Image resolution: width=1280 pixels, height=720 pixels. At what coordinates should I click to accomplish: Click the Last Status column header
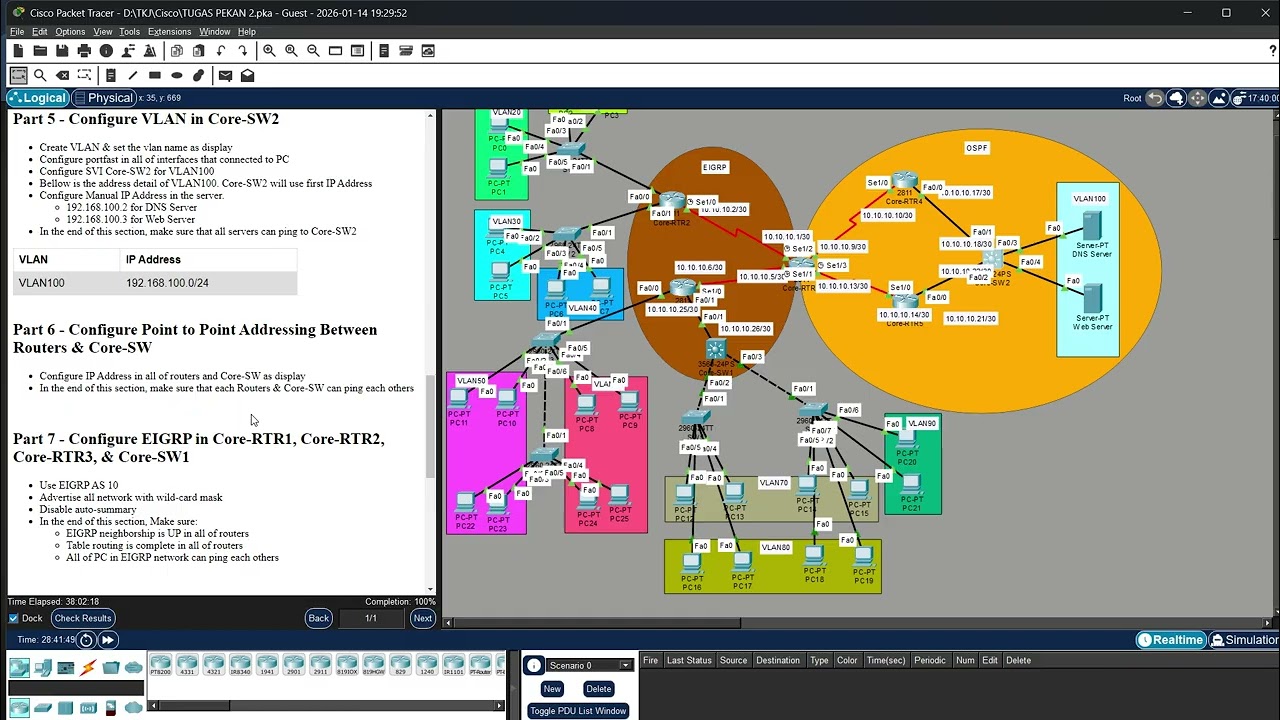(689, 660)
